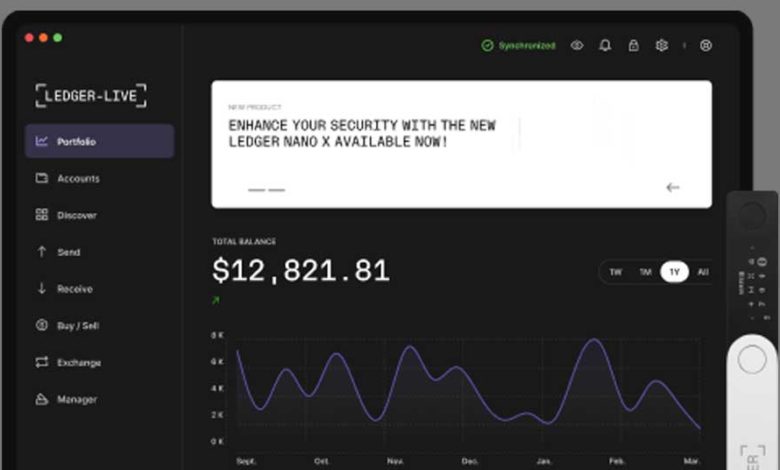Click the Dec. label on the chart axis
This screenshot has width=780, height=470.
click(470, 461)
